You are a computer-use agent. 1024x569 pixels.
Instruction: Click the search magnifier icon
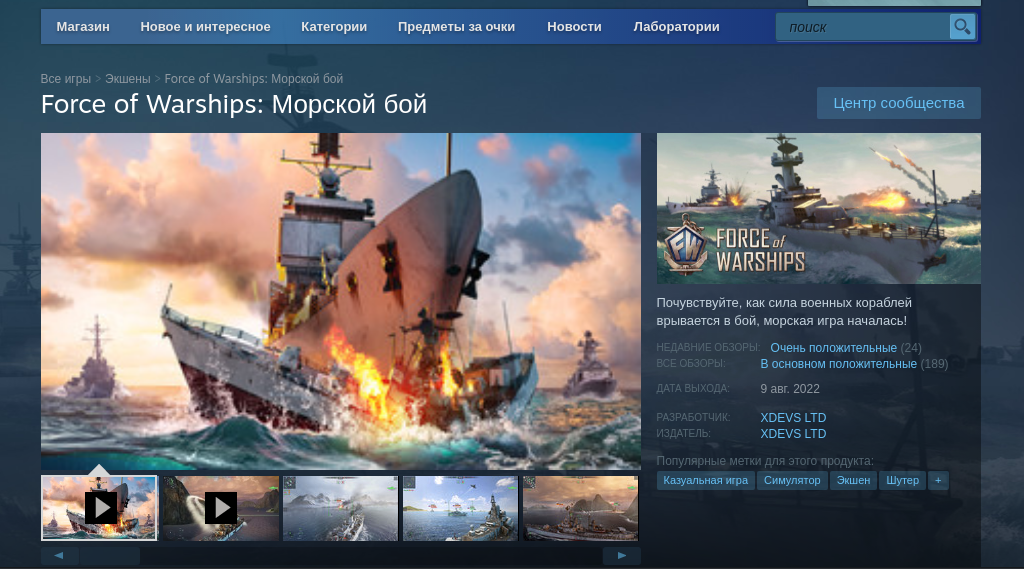tap(962, 27)
